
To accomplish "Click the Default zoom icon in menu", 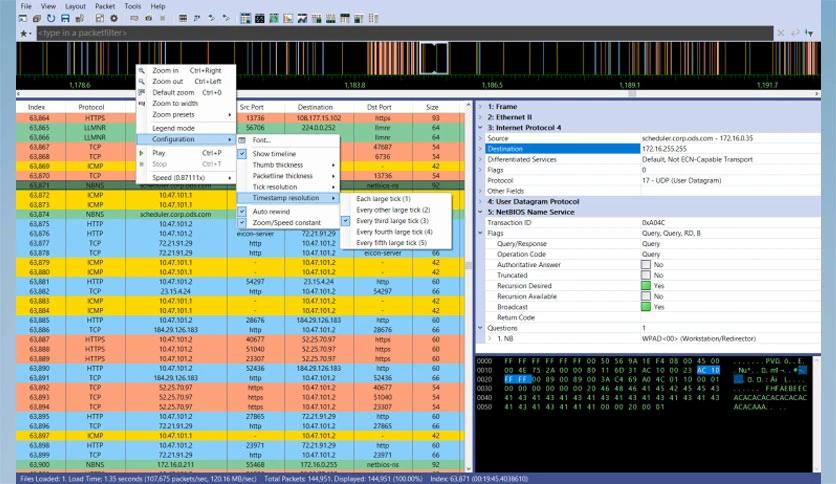I will [x=142, y=92].
